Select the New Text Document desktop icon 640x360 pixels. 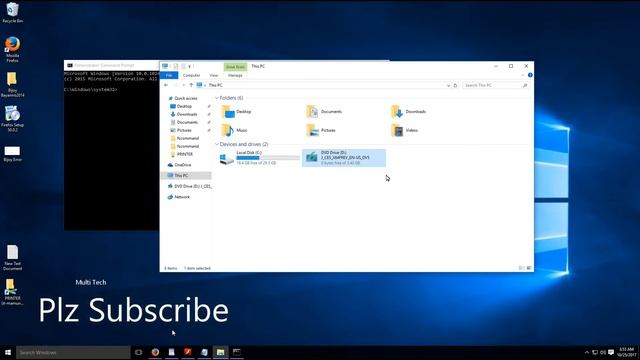click(12, 258)
